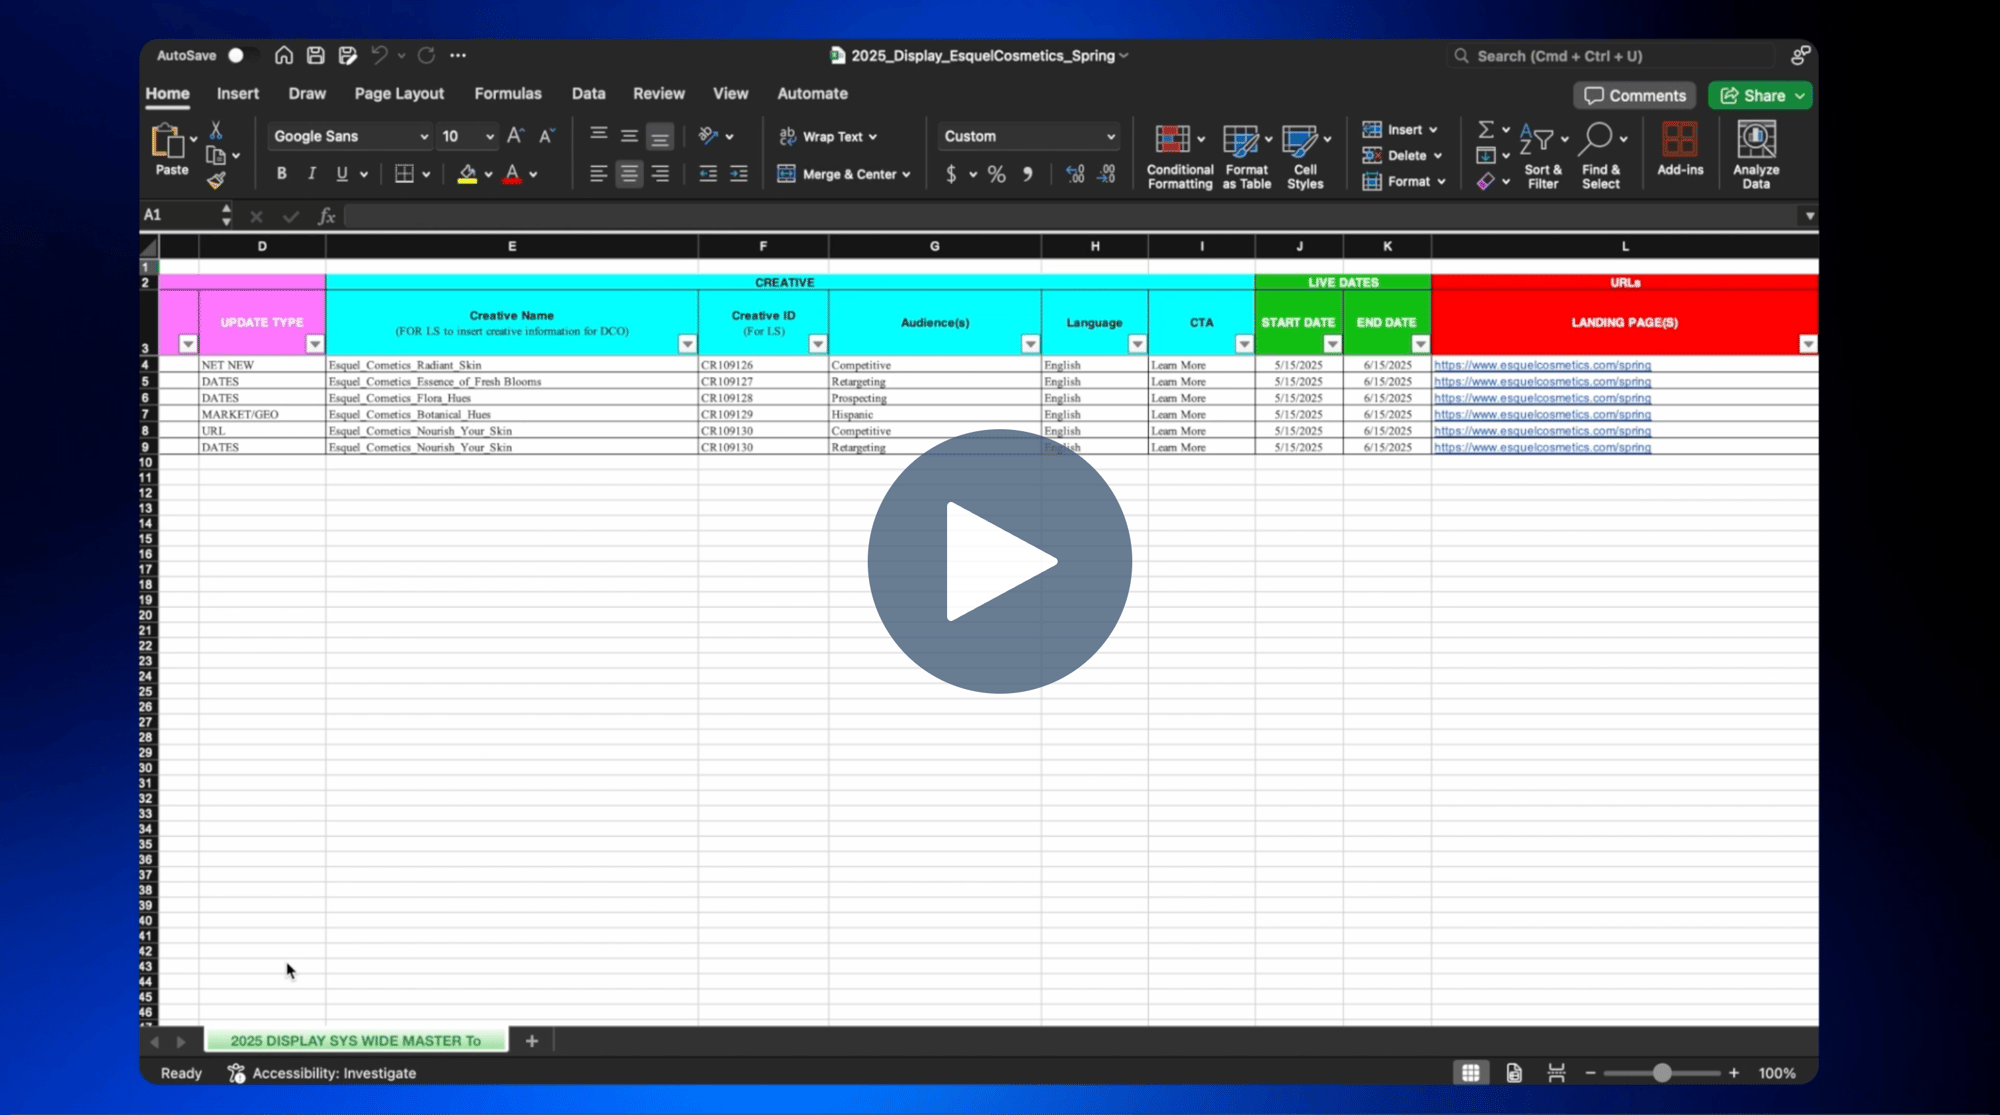The height and width of the screenshot is (1115, 2000).
Task: Open the Comments pane
Action: [x=1635, y=95]
